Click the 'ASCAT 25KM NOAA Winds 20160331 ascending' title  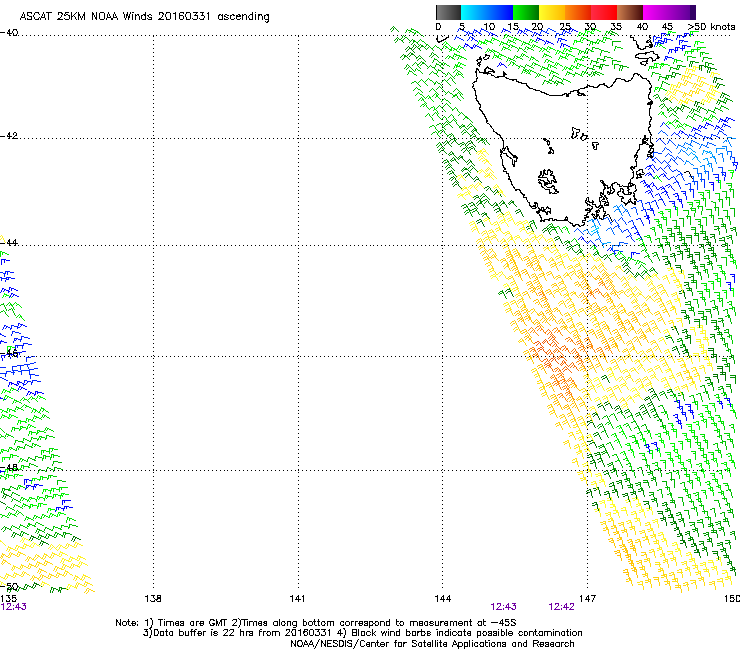[144, 17]
